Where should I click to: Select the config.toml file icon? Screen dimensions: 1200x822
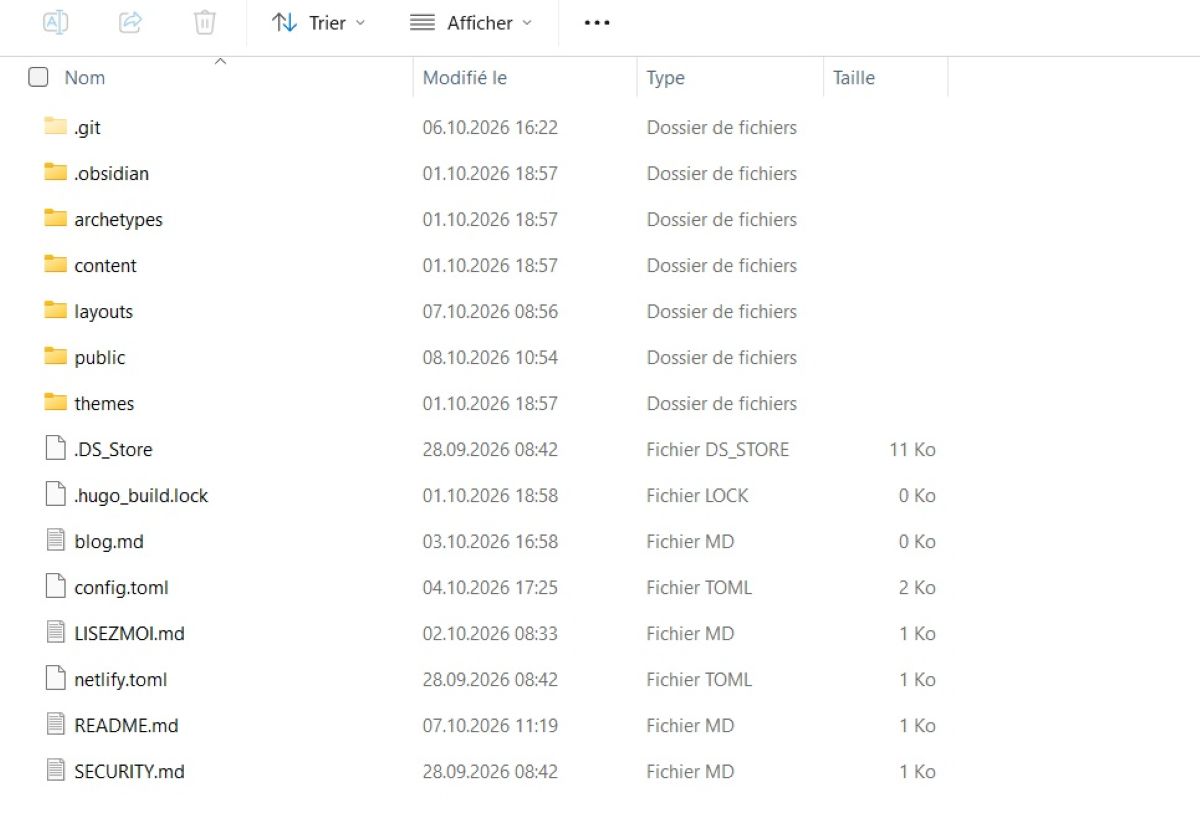tap(56, 587)
